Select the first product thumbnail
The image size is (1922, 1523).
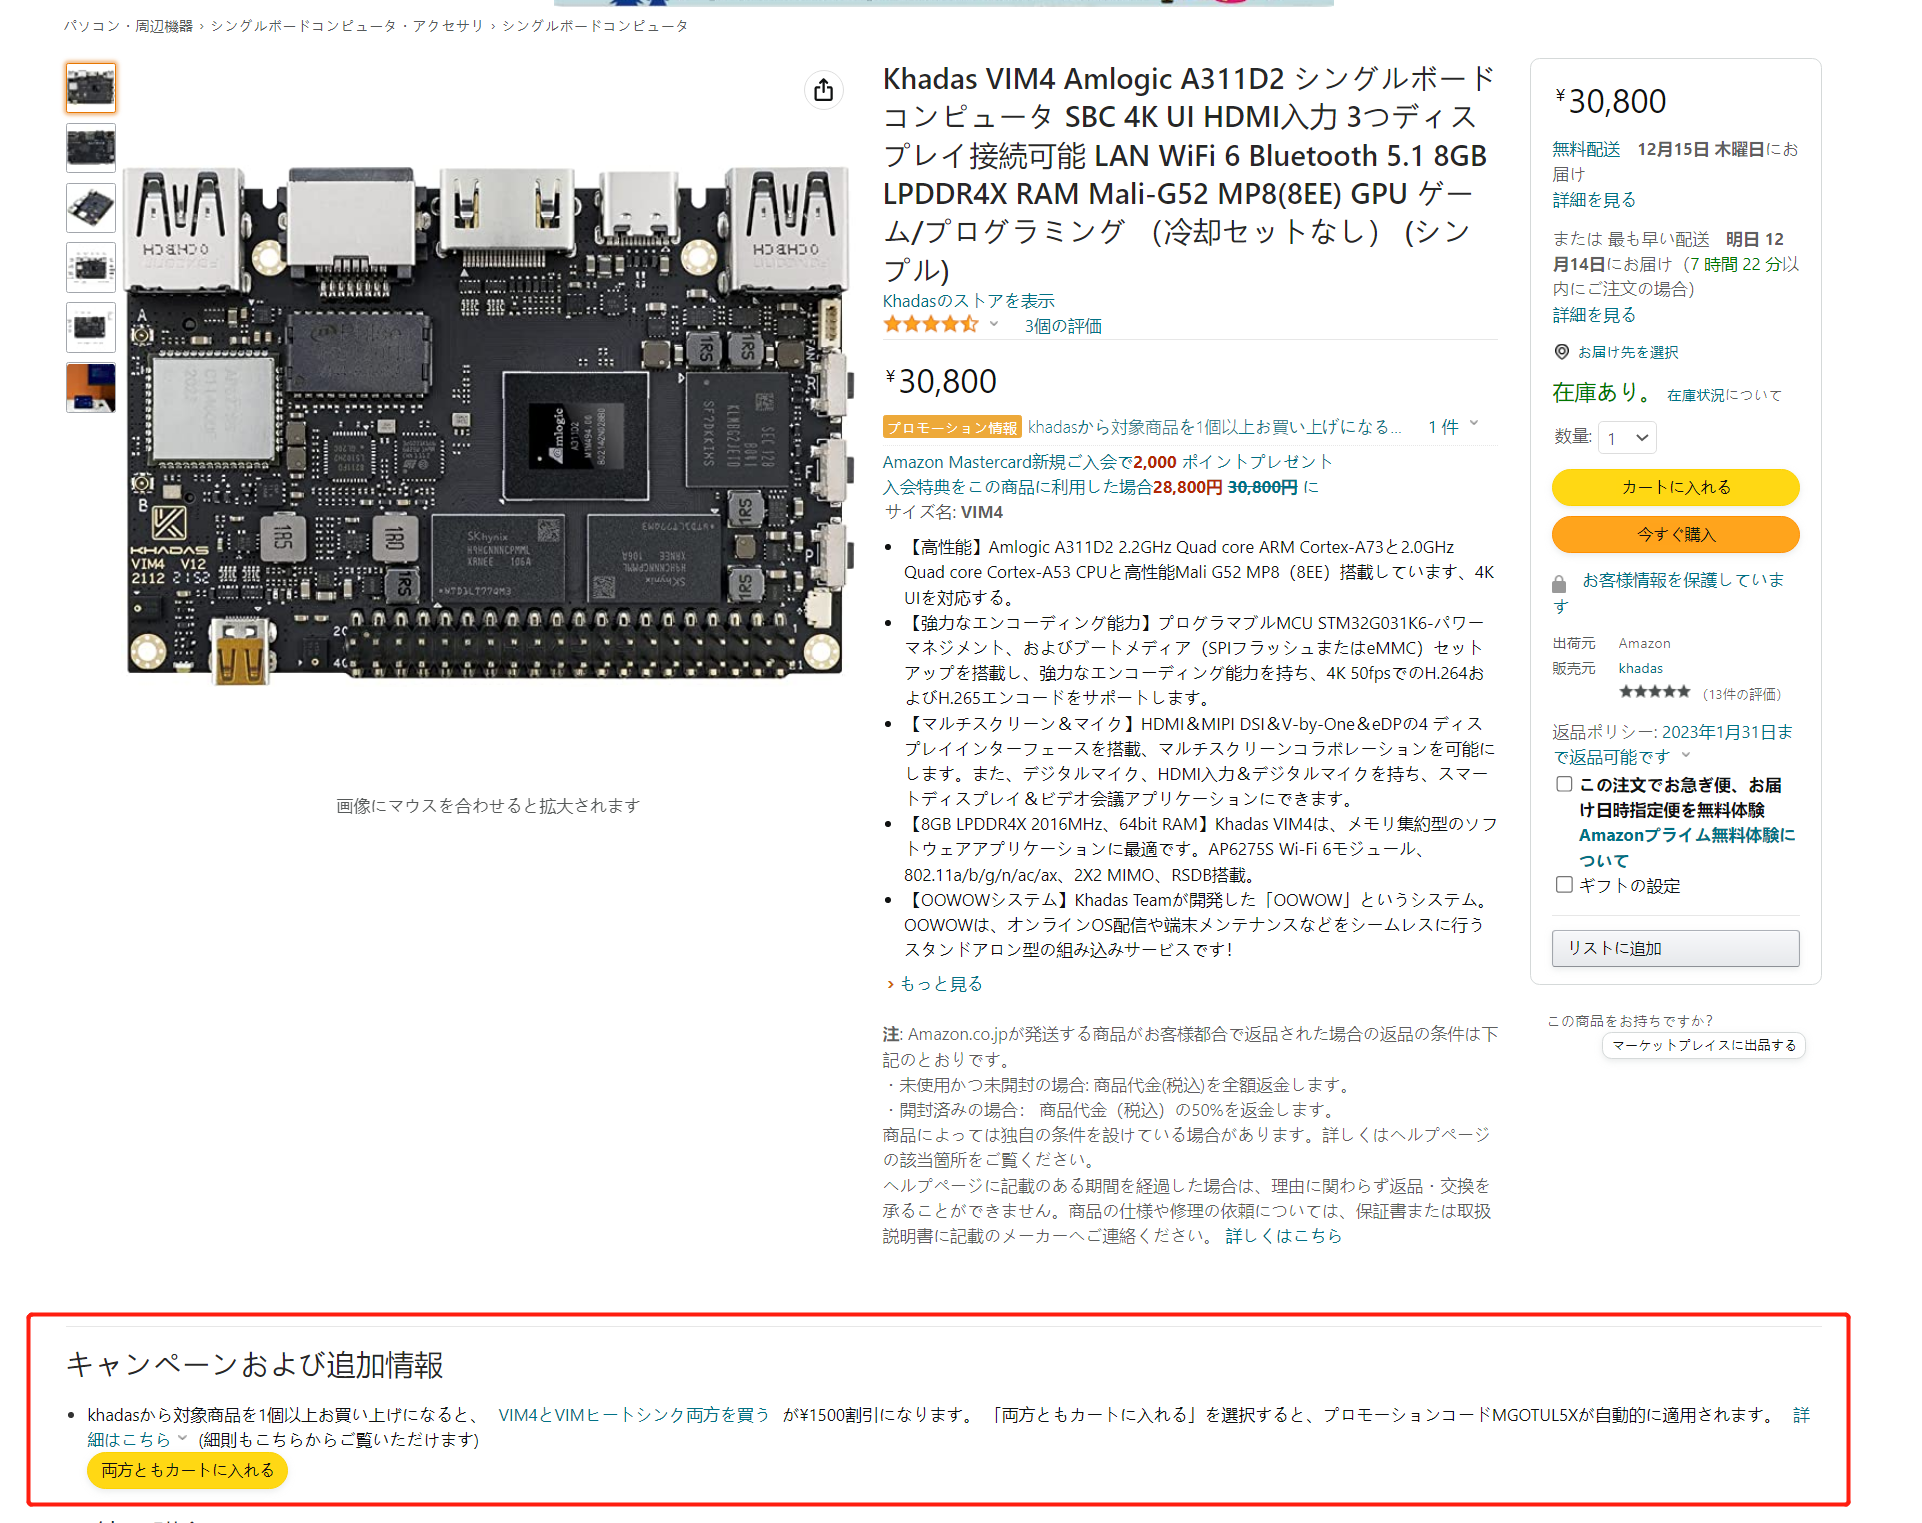click(91, 88)
